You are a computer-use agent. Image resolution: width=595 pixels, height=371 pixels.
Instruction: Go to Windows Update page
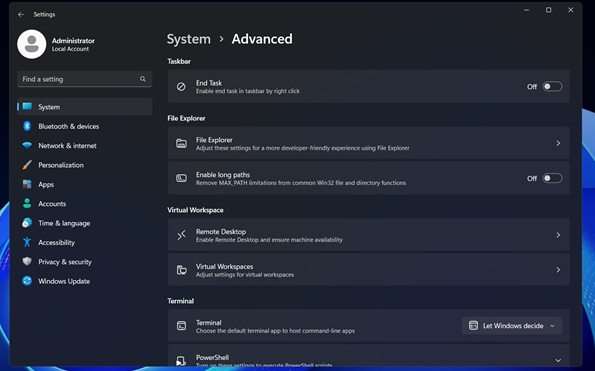85,281
